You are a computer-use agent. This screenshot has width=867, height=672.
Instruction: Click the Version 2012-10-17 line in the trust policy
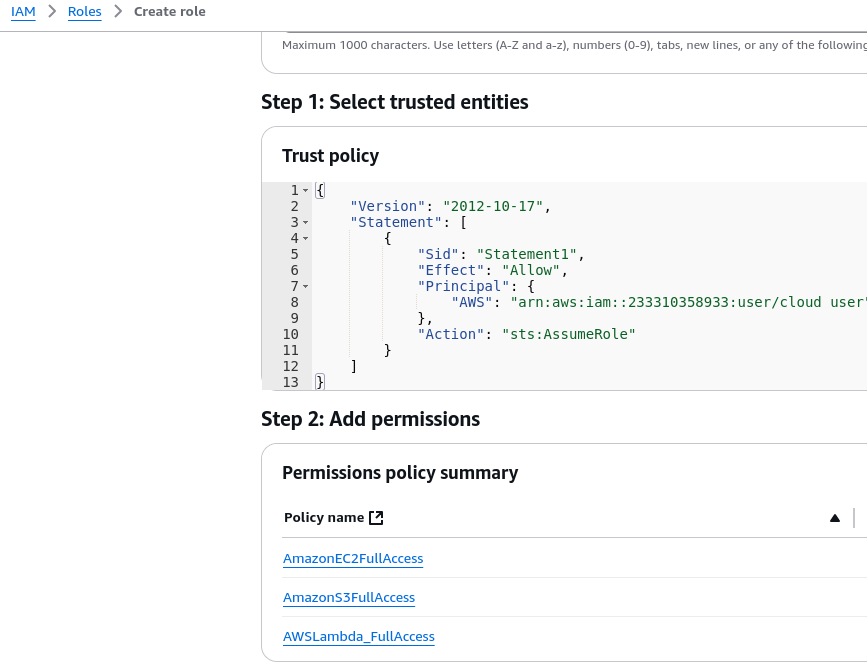click(x=450, y=206)
